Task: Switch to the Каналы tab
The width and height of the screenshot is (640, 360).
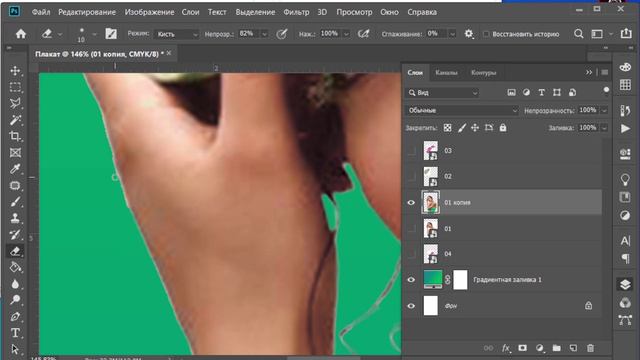Action: 446,73
